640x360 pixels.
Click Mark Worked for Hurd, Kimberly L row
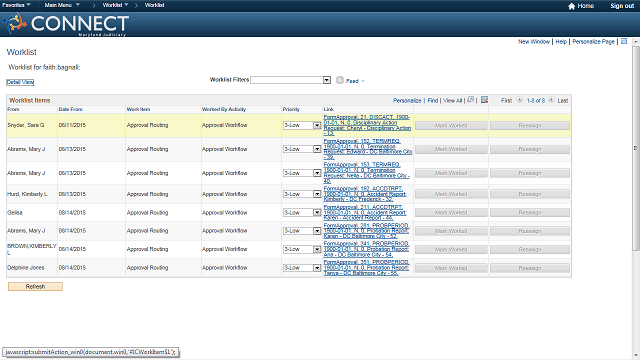pyautogui.click(x=451, y=194)
